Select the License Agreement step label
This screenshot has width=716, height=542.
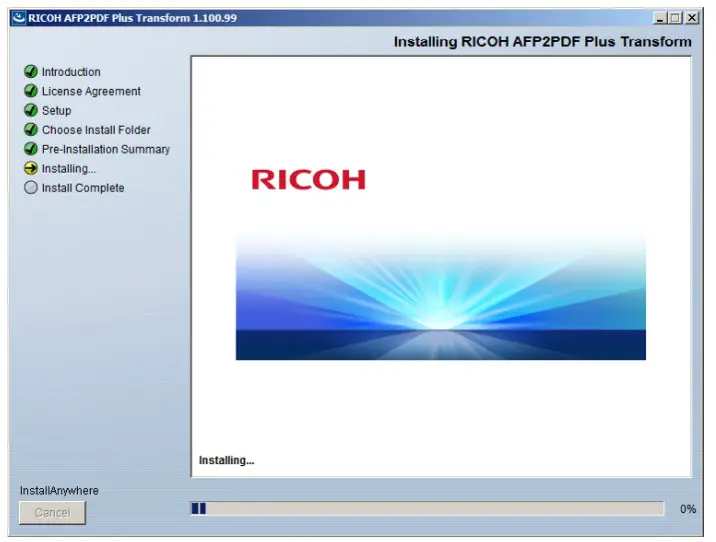point(91,91)
